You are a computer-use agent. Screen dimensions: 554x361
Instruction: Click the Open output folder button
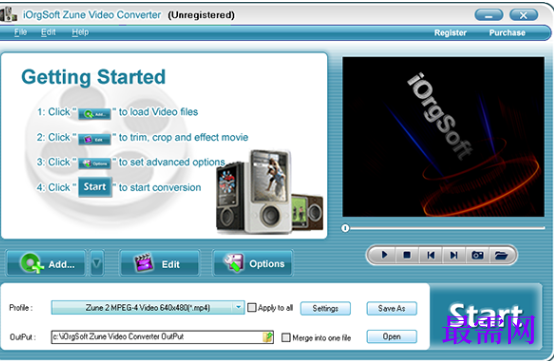(391, 336)
